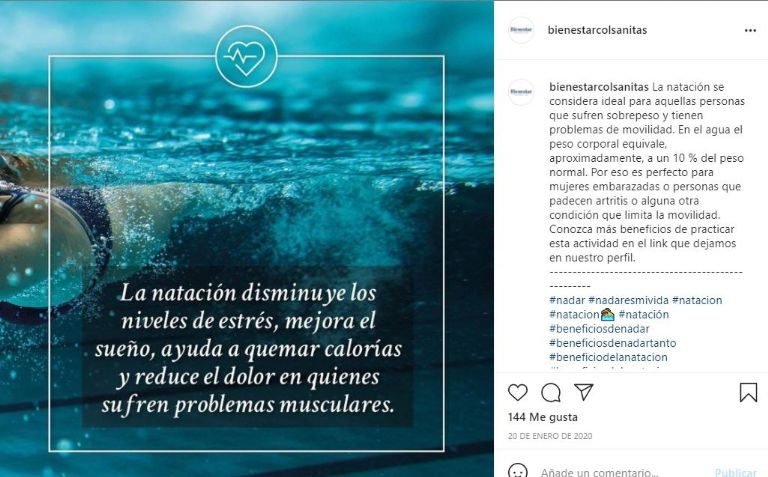The height and width of the screenshot is (477, 768).
Task: Open bienestarcolsanitas username in header
Action: pyautogui.click(x=597, y=30)
